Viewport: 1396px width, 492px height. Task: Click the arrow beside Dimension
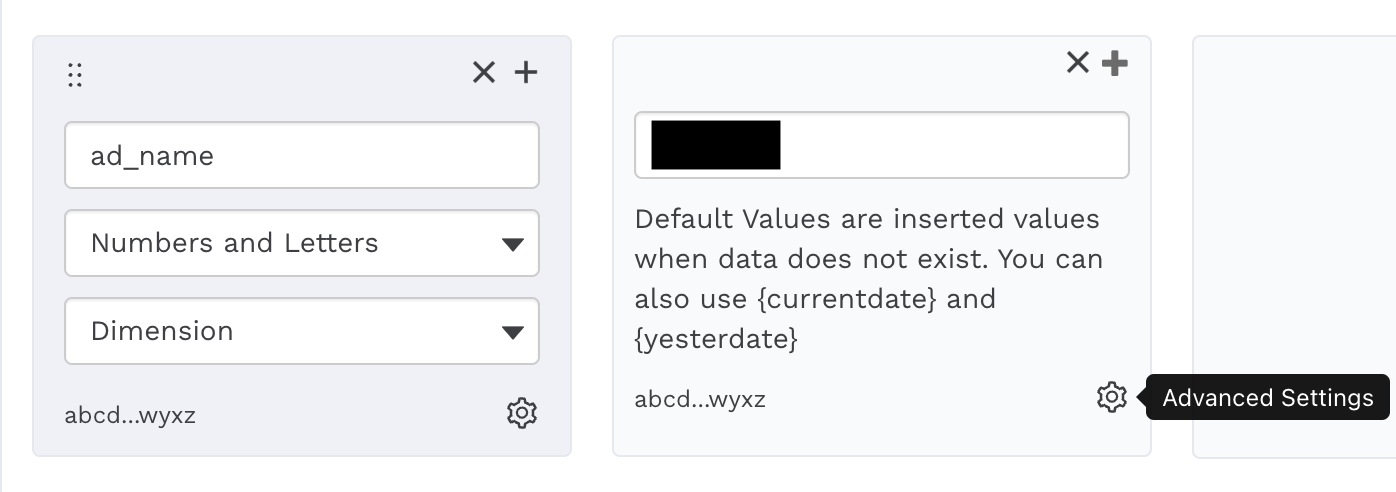pos(512,332)
